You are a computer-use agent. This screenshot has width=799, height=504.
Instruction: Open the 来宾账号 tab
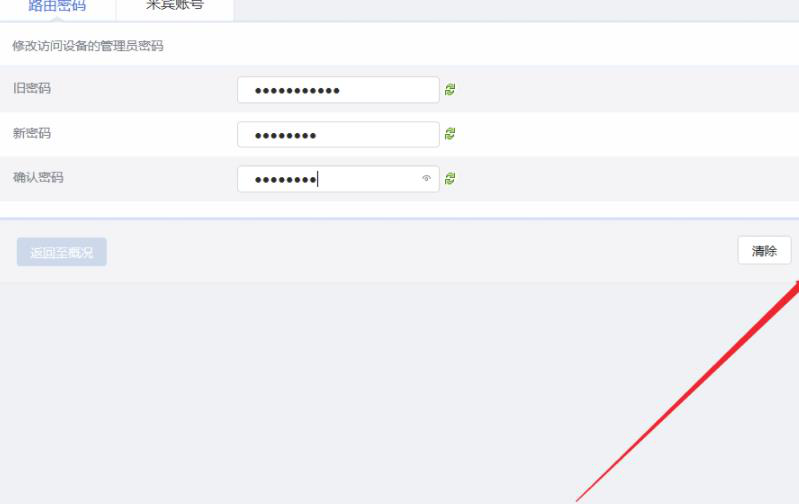click(x=175, y=7)
